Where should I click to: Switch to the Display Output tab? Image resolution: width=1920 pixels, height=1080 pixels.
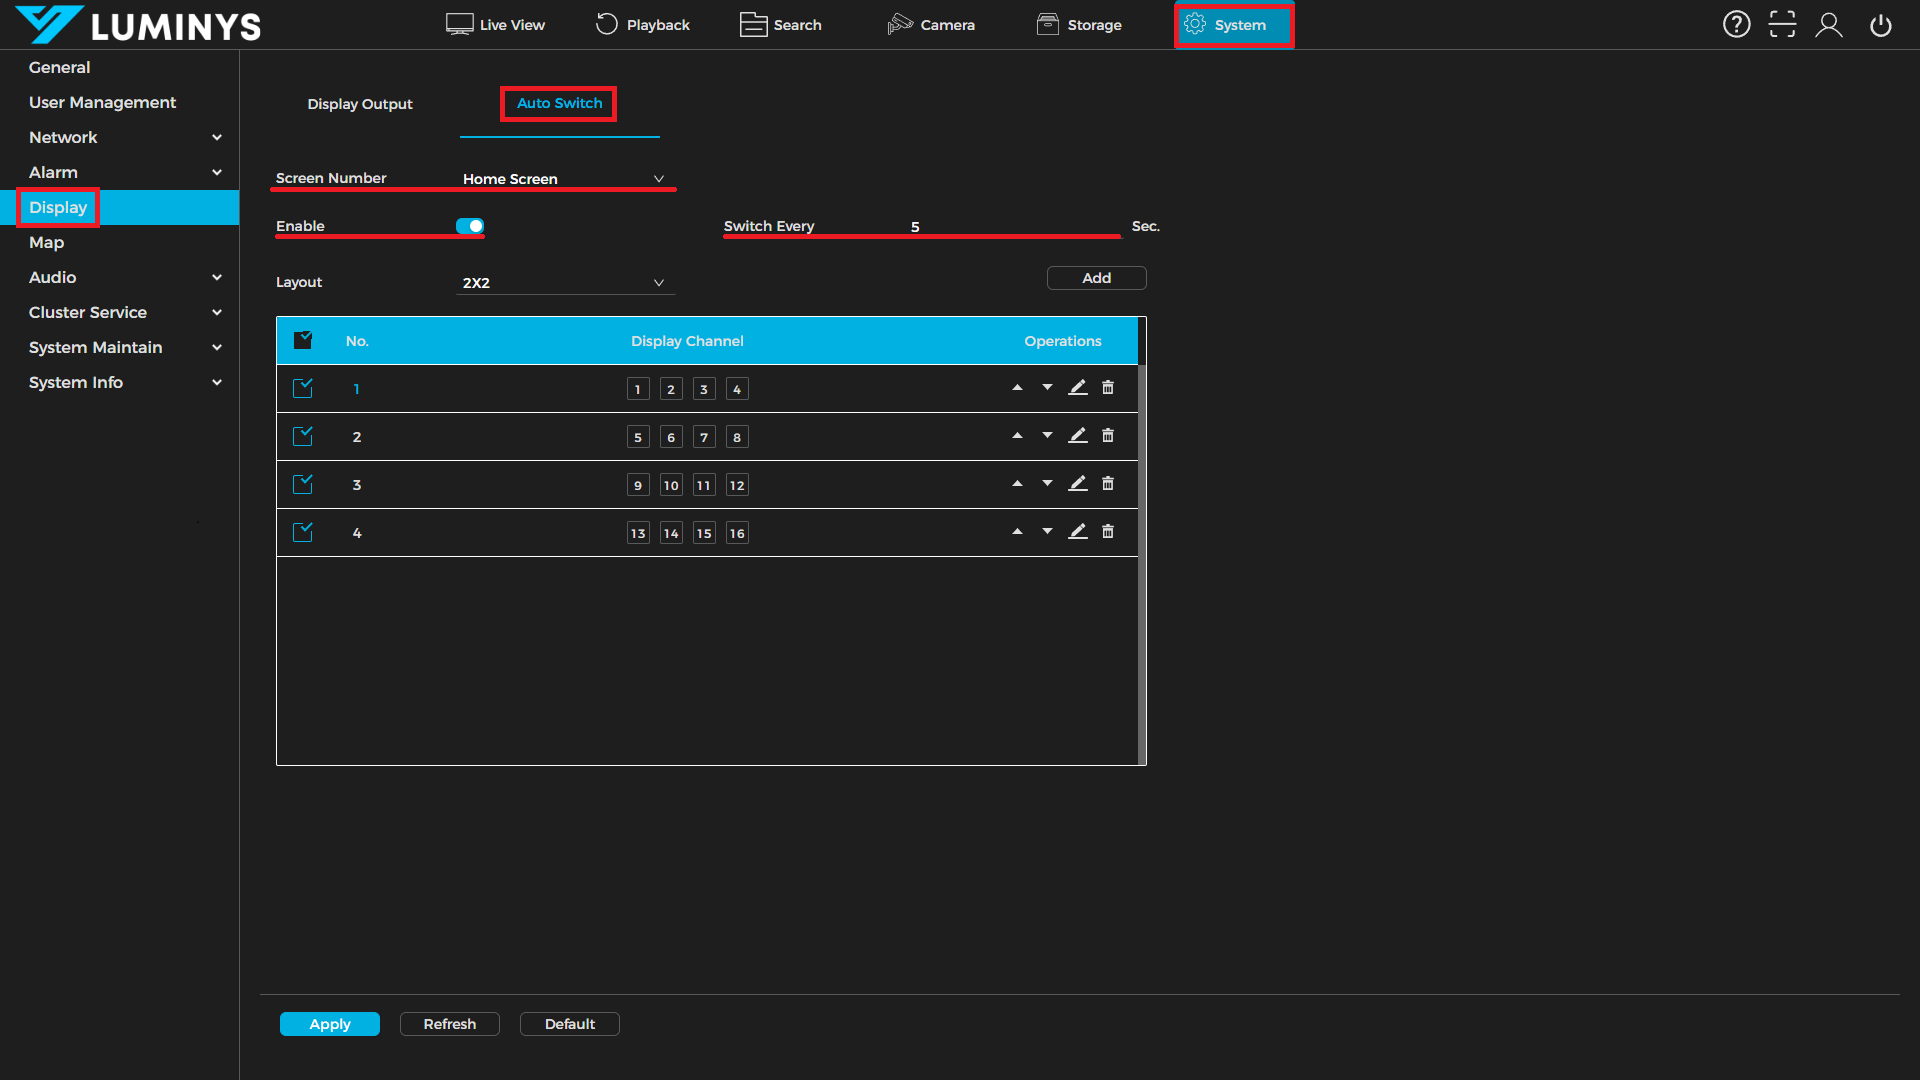pyautogui.click(x=360, y=104)
